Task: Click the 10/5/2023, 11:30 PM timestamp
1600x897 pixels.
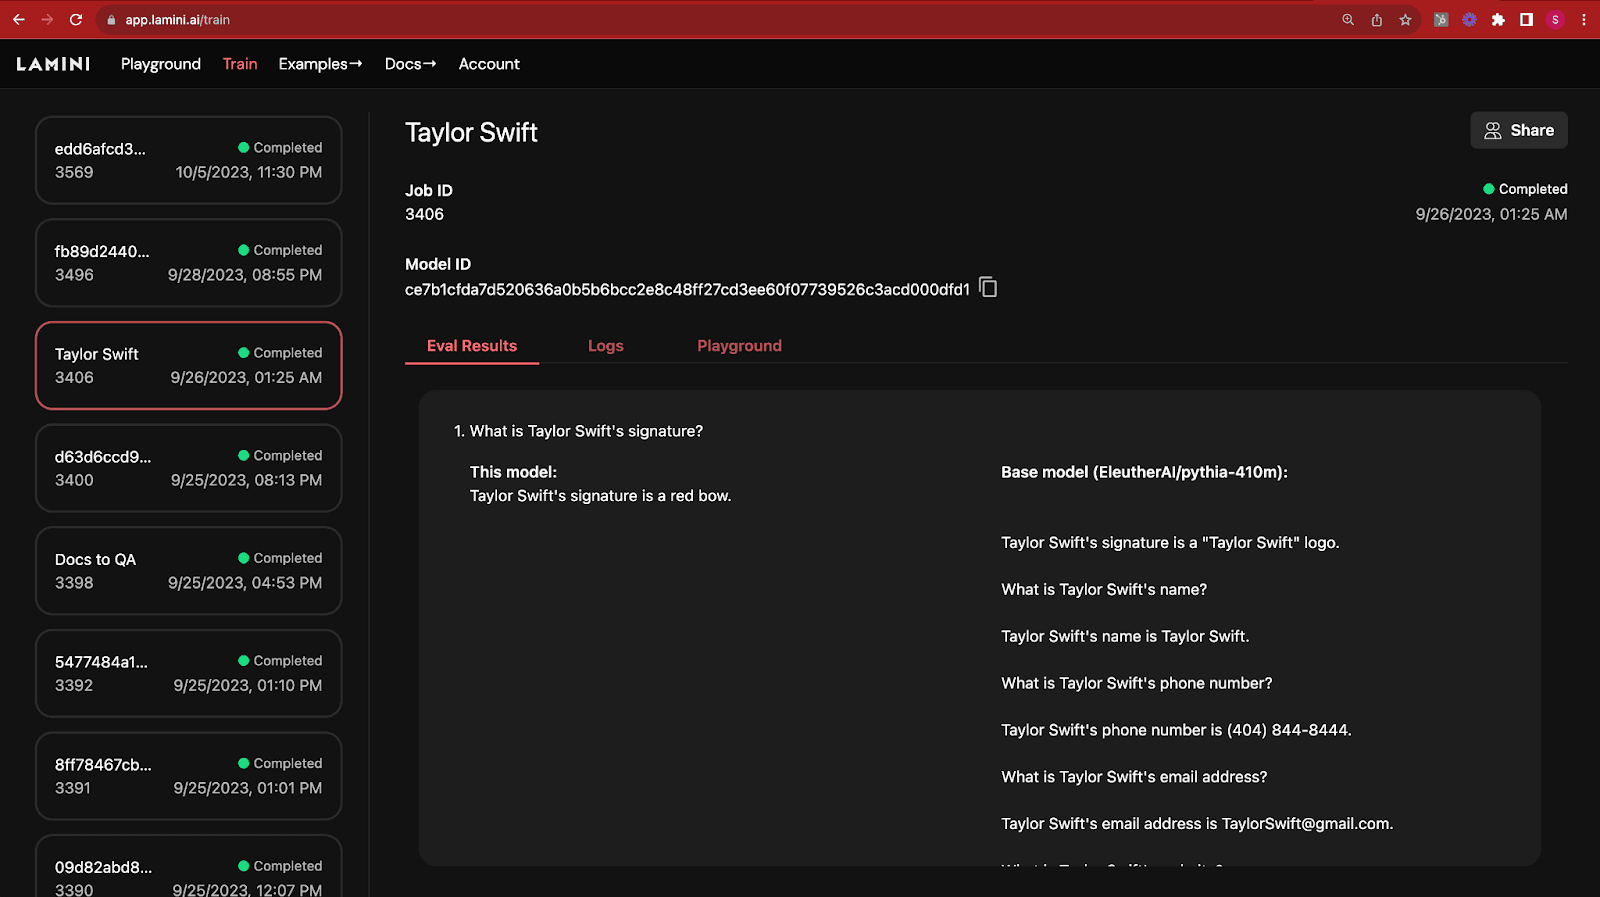Action: [x=249, y=172]
